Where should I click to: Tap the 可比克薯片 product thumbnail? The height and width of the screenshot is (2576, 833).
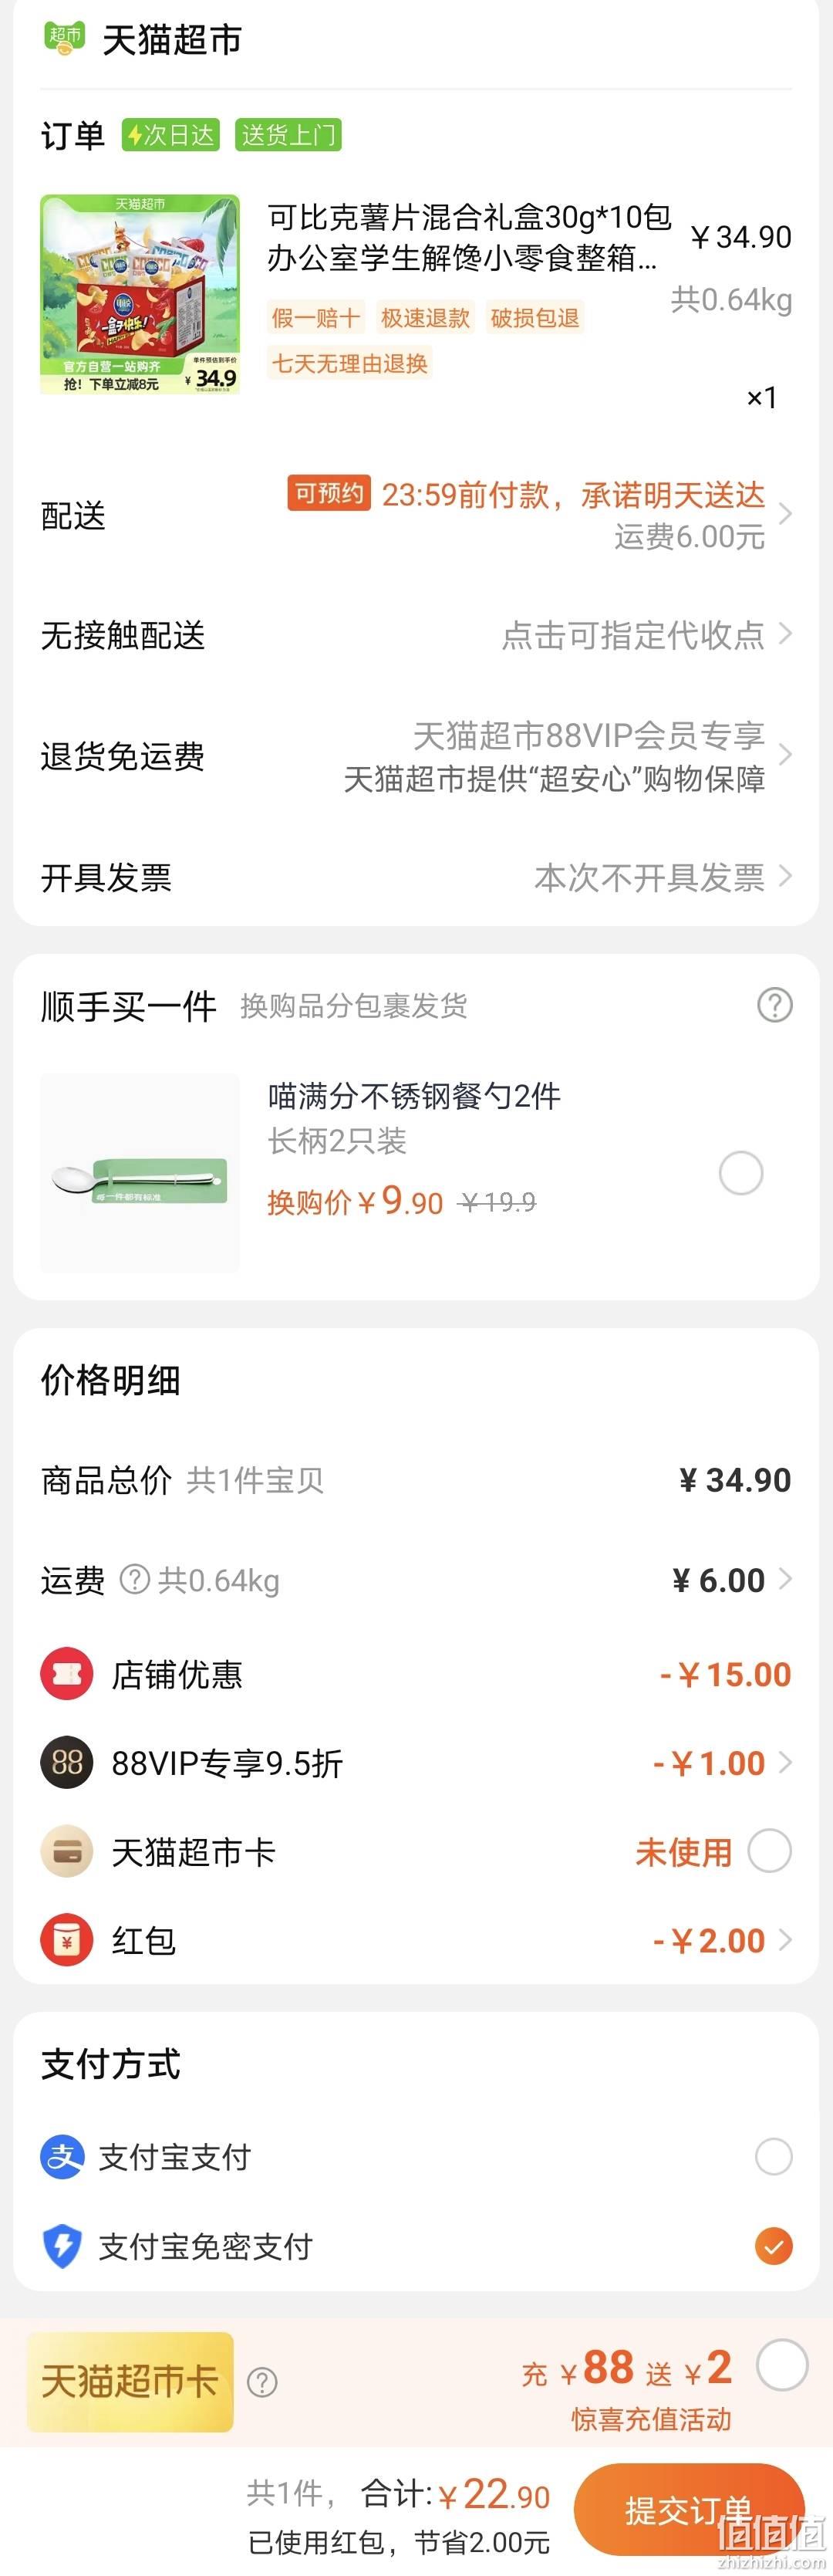[140, 294]
